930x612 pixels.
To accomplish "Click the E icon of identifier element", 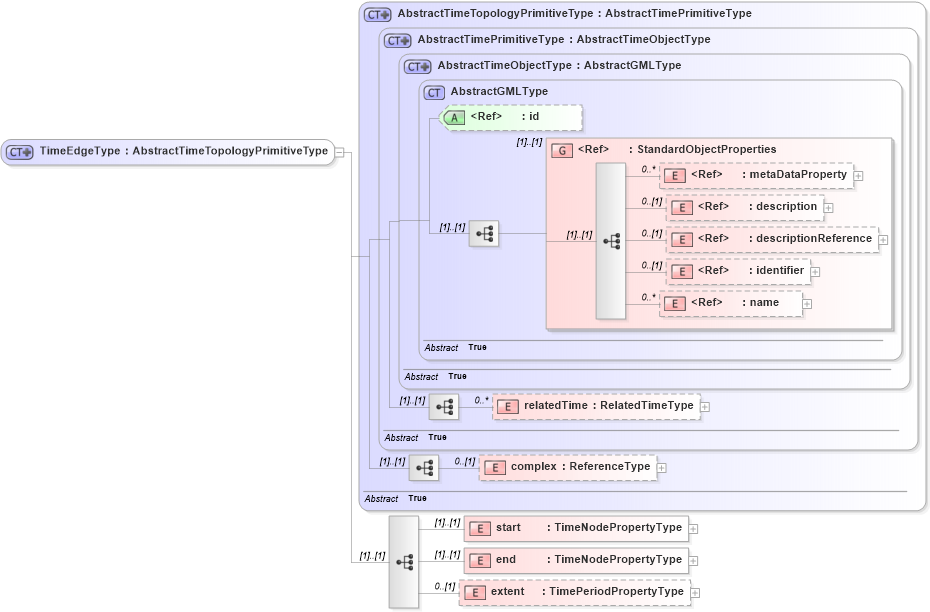I will click(682, 272).
